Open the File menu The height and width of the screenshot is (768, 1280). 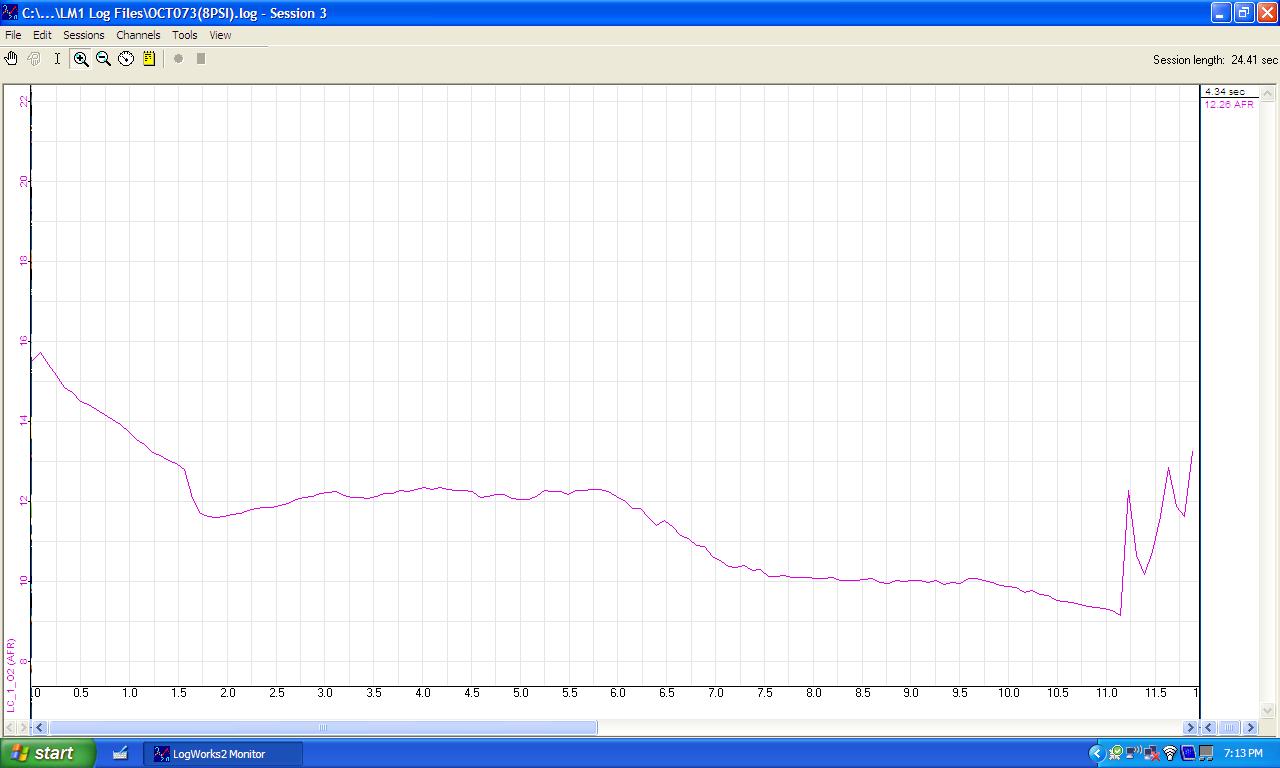pyautogui.click(x=13, y=35)
